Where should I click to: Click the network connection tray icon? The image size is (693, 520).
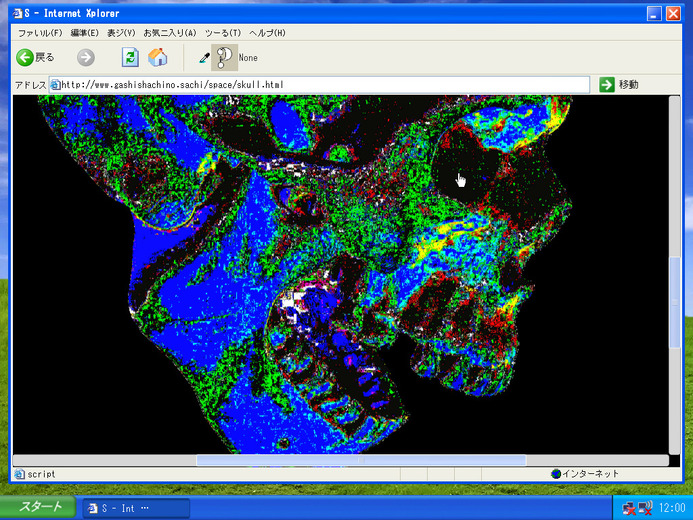point(629,507)
